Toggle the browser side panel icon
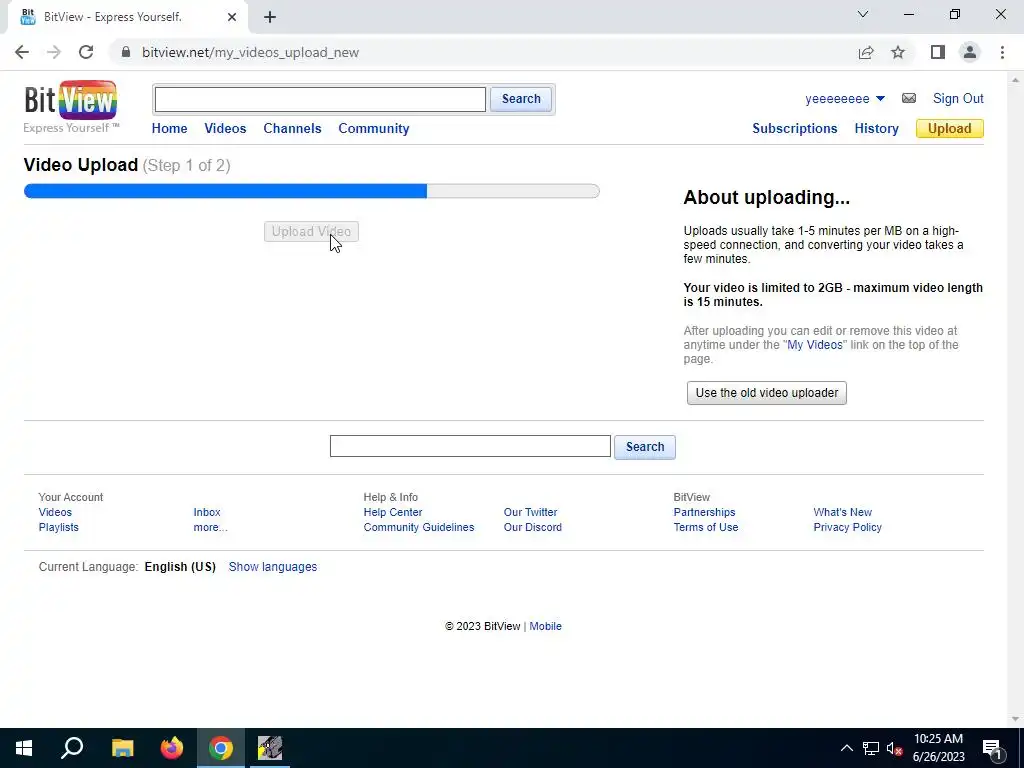 click(938, 52)
